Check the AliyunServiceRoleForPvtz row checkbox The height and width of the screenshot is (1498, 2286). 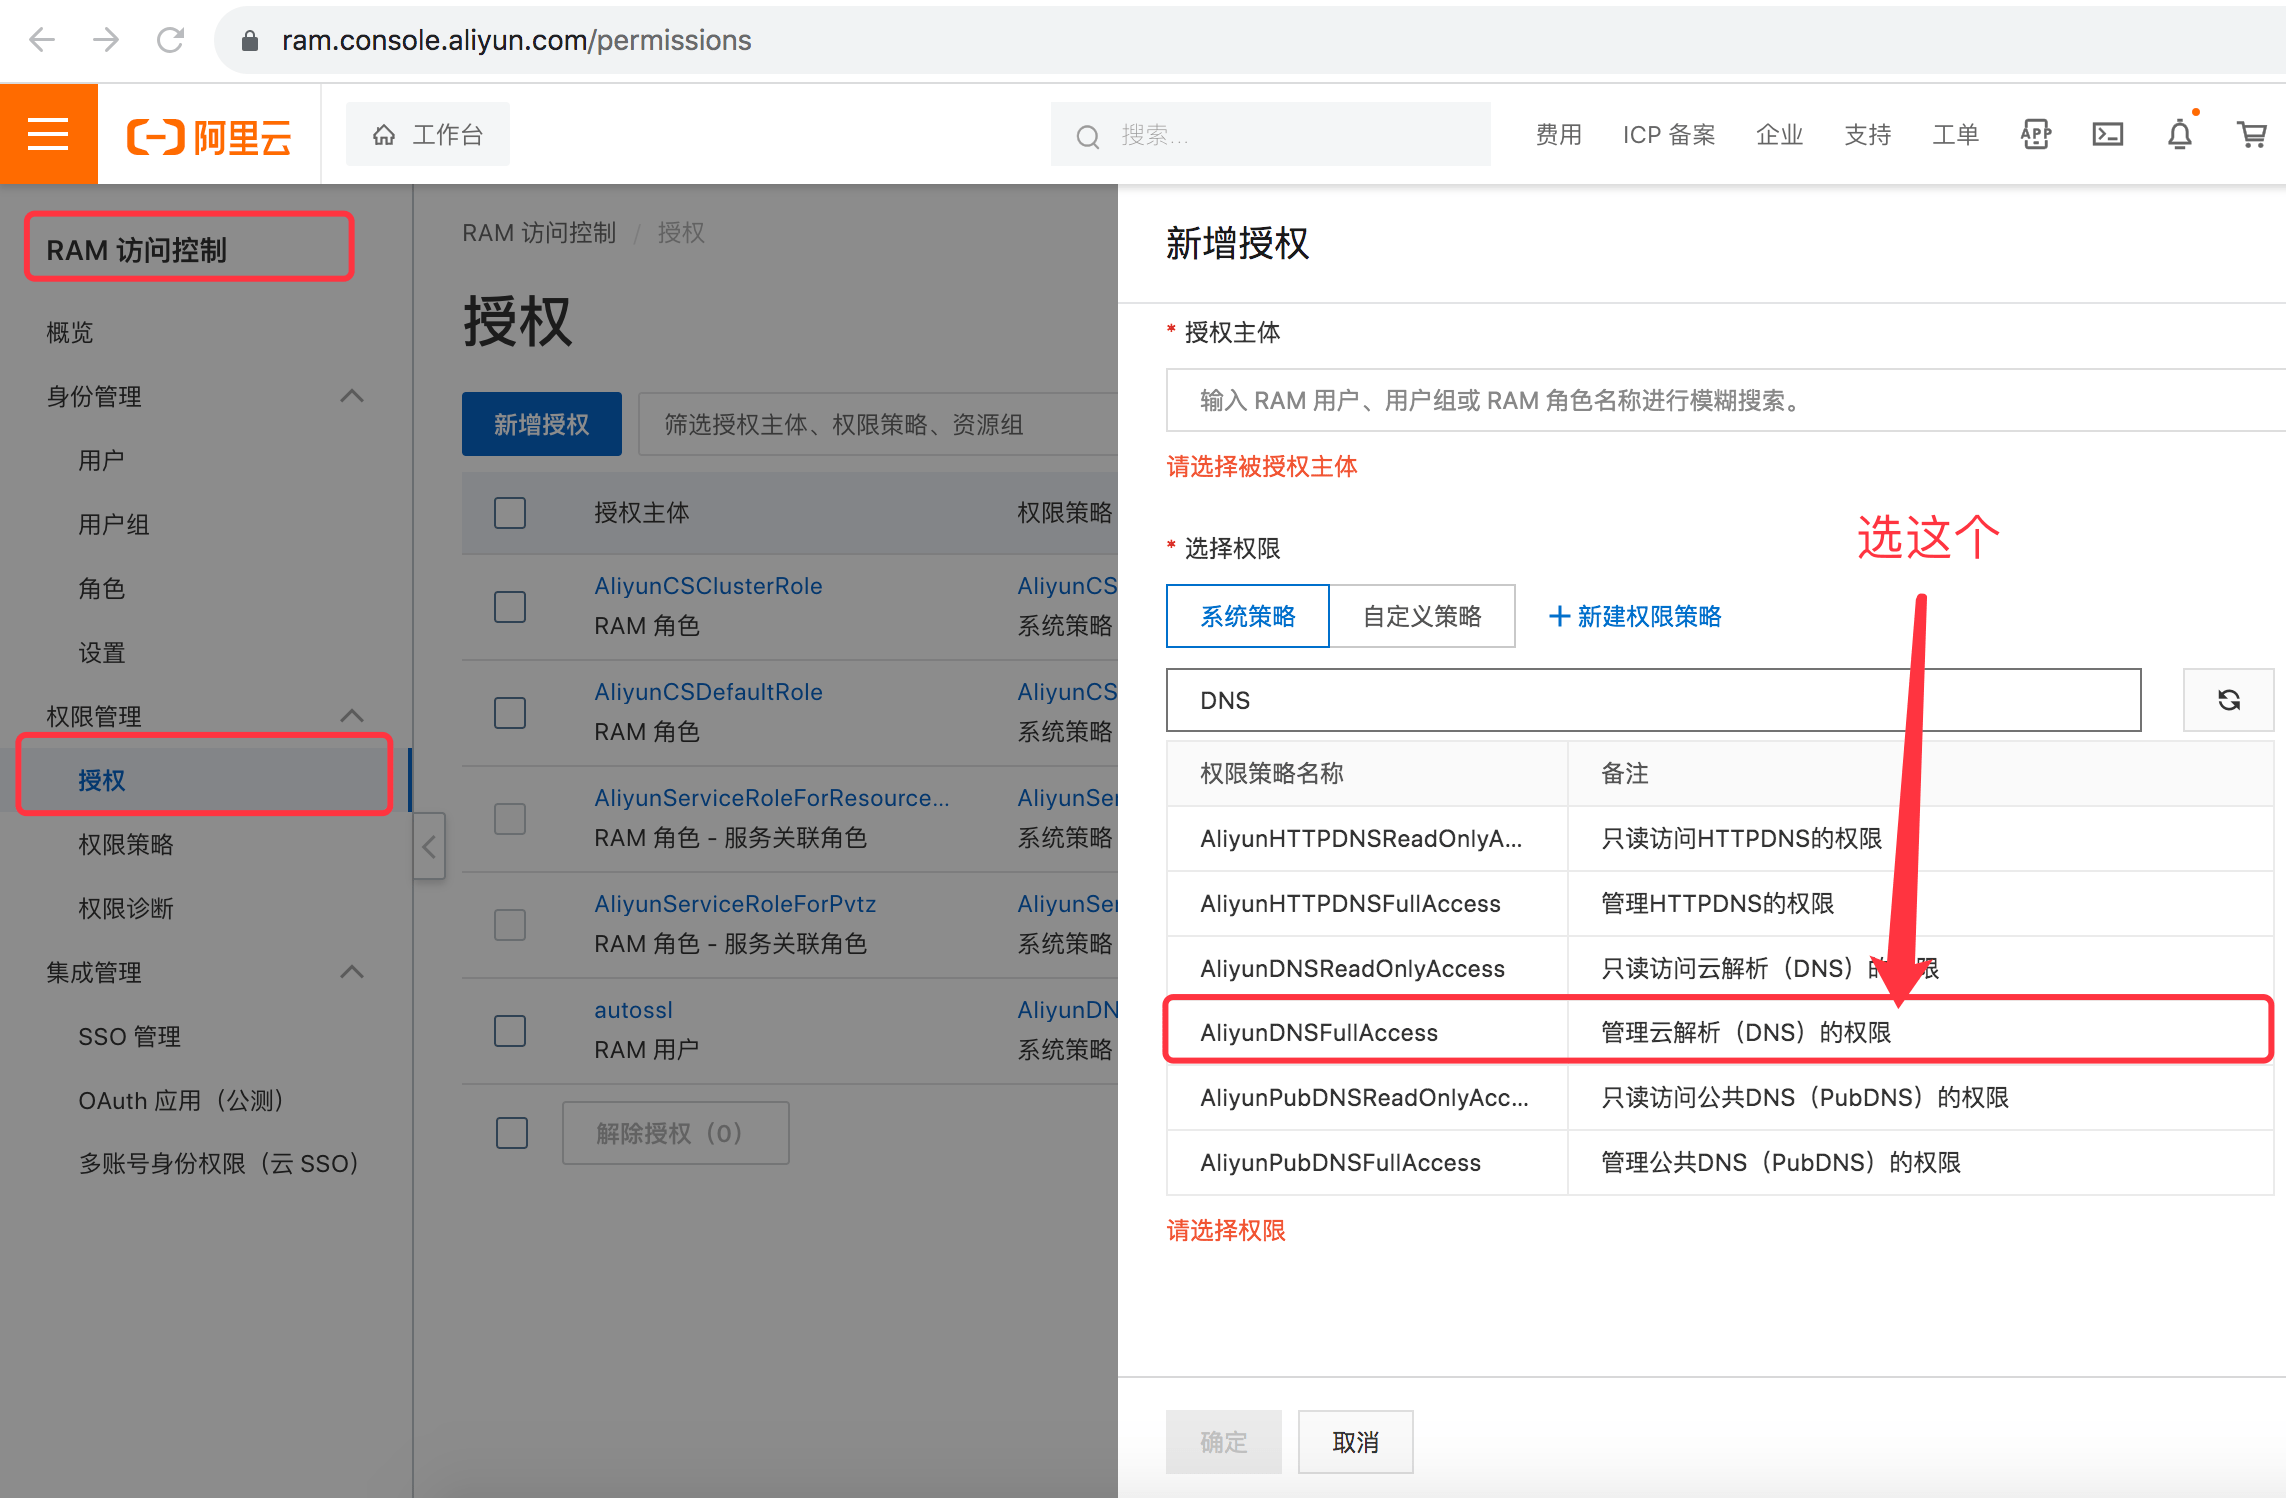(510, 924)
